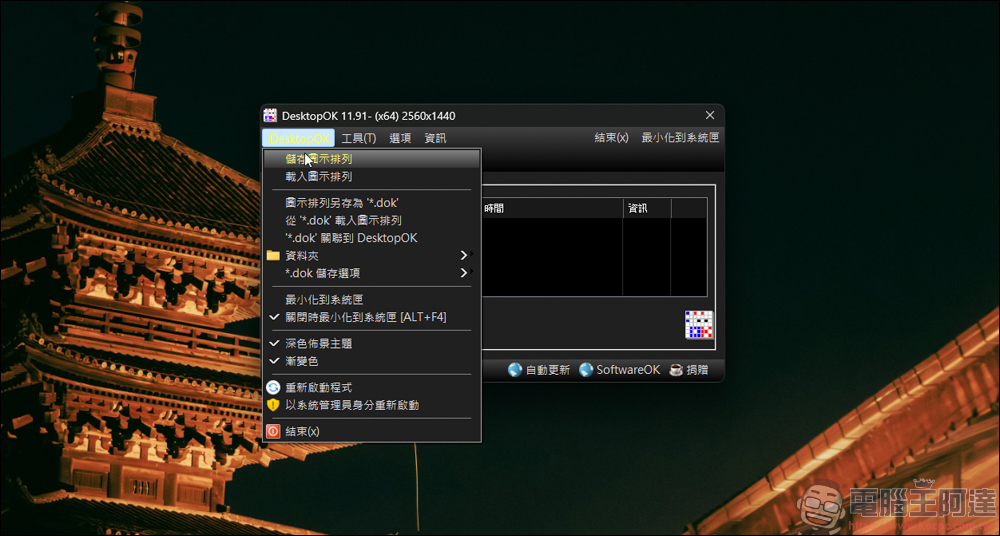Open the 選項 menu
Screen dimensions: 1000x536
point(401,138)
